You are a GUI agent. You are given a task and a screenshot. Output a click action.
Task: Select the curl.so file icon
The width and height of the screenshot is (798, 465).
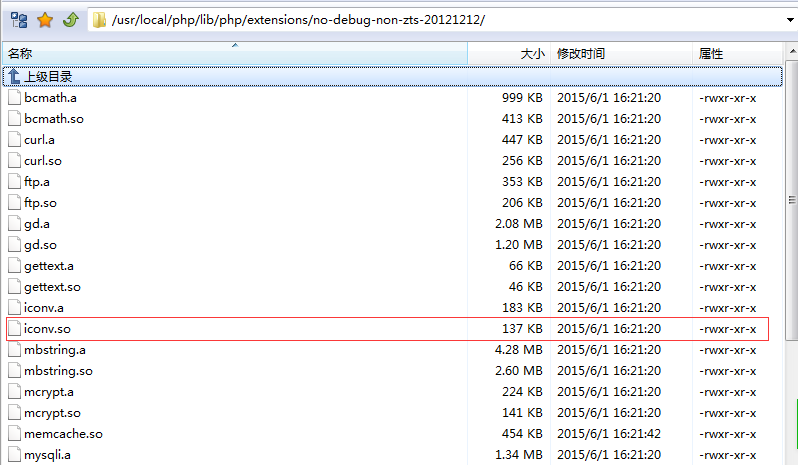coord(14,161)
